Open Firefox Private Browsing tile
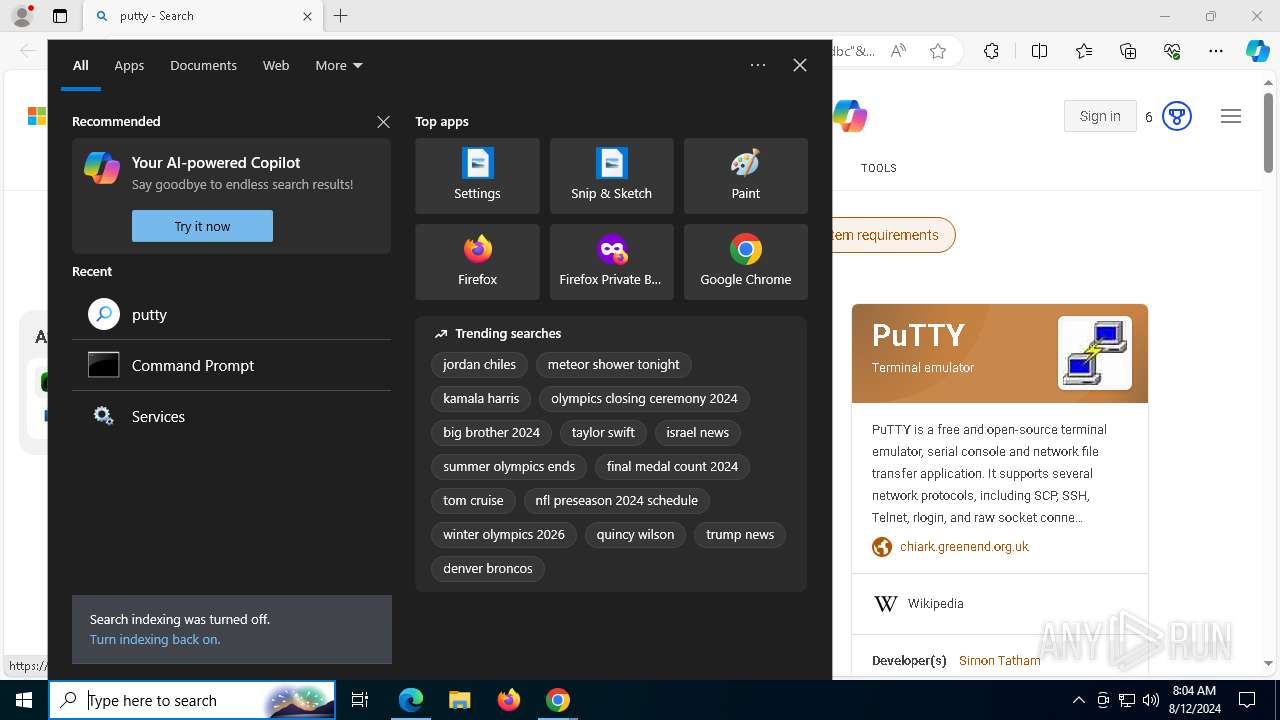 pyautogui.click(x=611, y=262)
